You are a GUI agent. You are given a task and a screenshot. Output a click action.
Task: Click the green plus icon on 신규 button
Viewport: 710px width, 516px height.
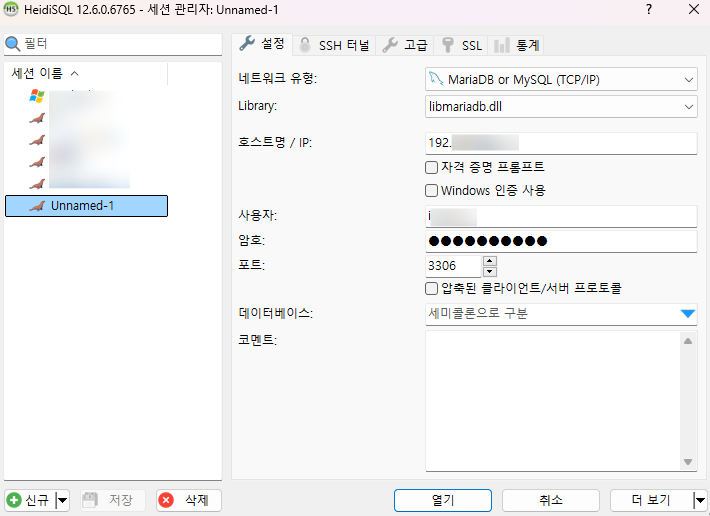click(14, 500)
